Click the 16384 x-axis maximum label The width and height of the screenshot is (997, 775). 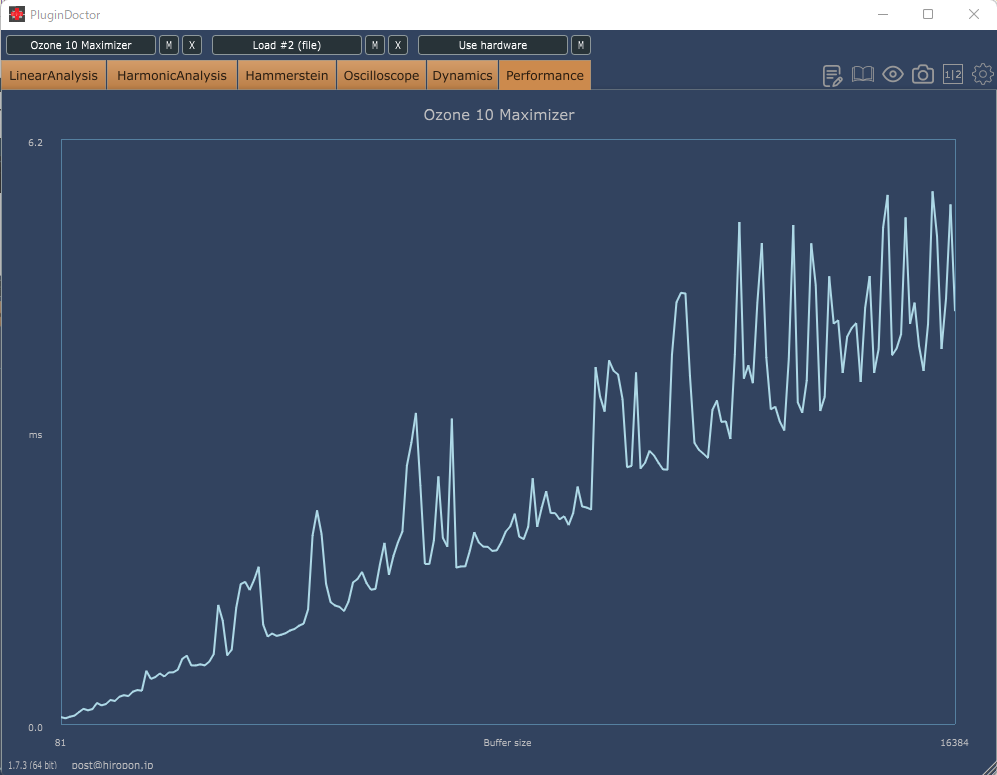pyautogui.click(x=954, y=743)
